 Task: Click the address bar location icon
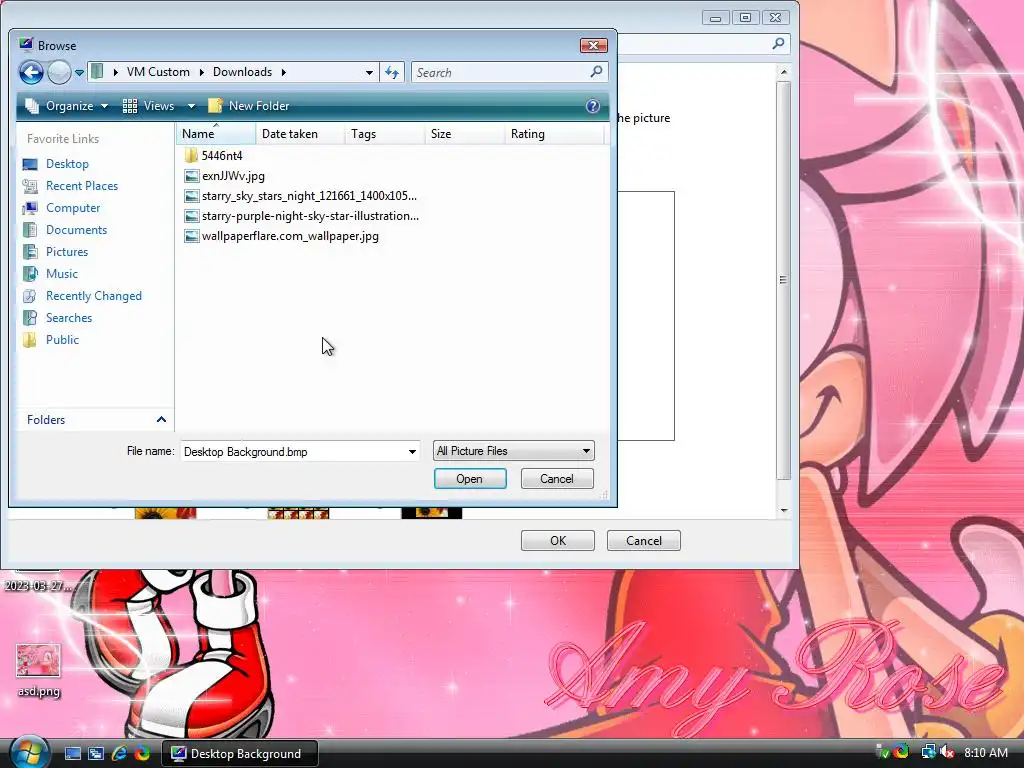97,72
